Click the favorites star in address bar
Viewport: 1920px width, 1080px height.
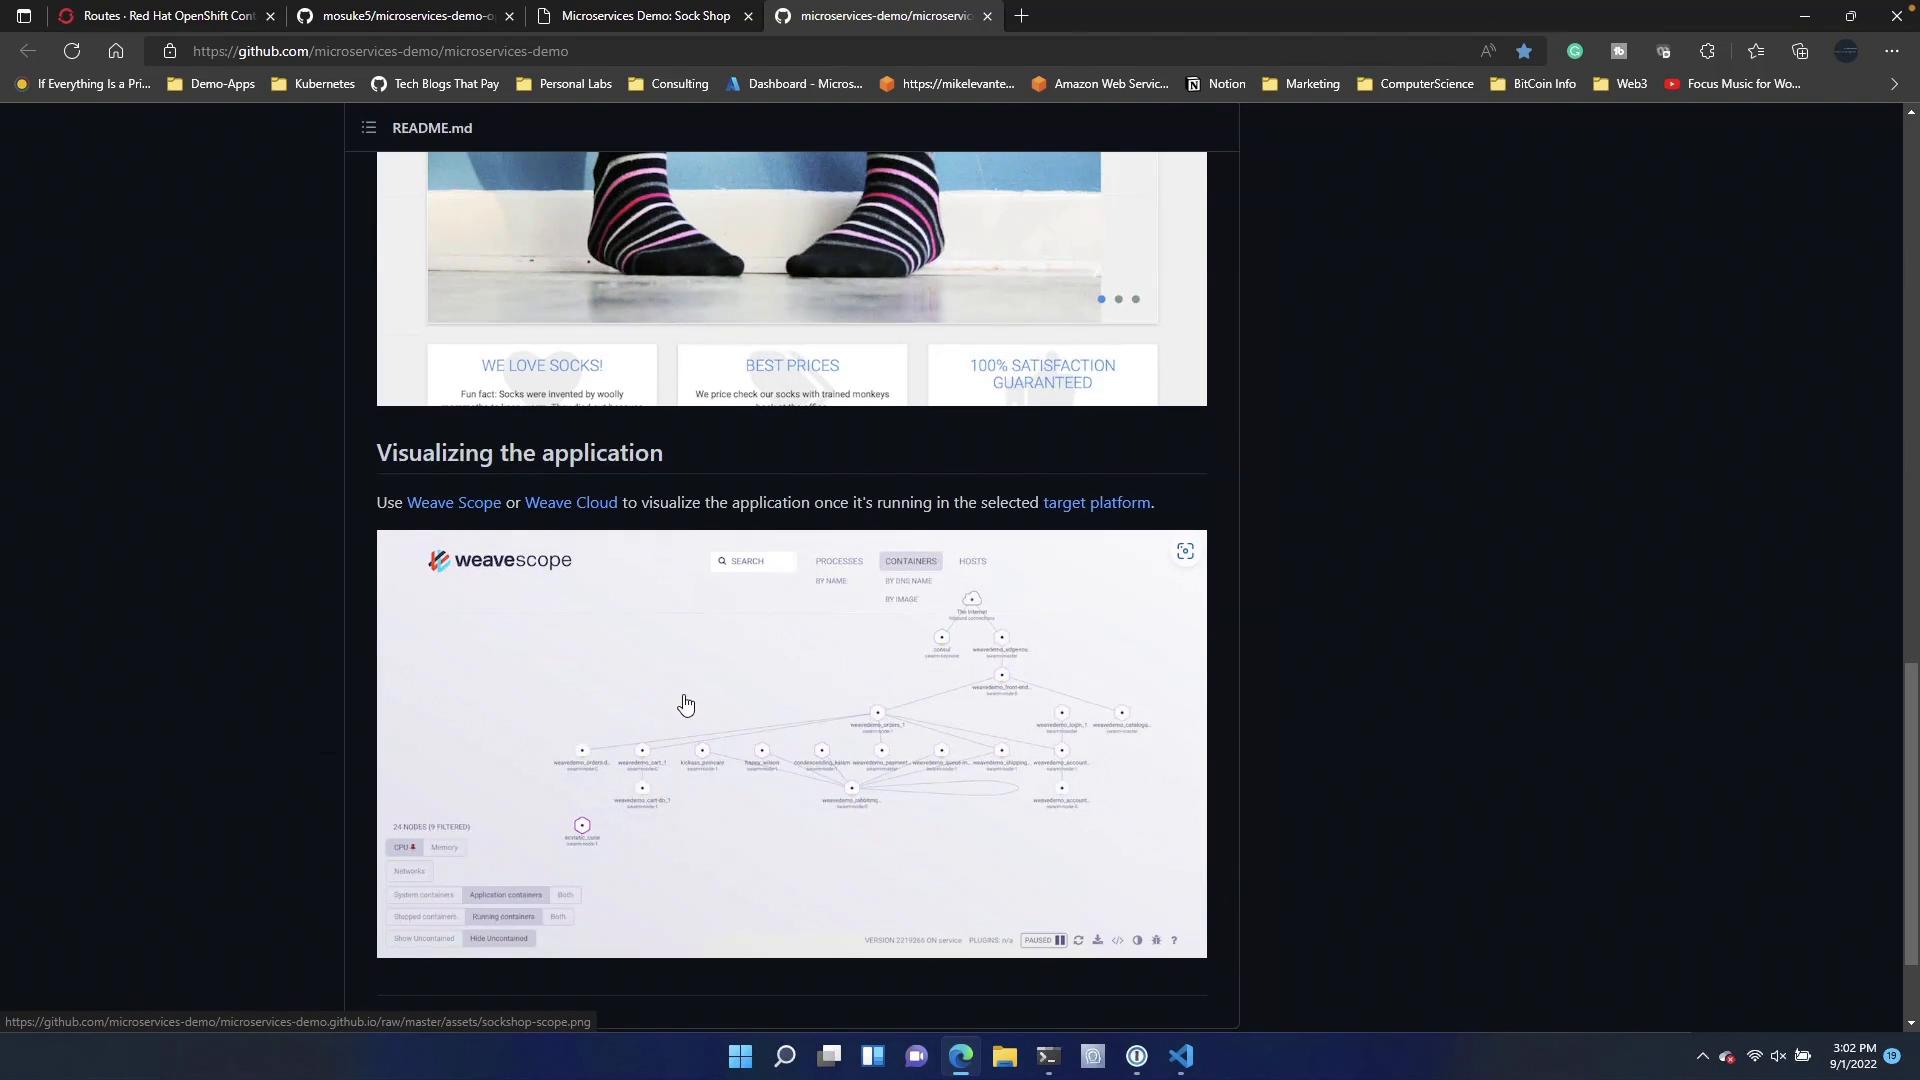[x=1524, y=51]
